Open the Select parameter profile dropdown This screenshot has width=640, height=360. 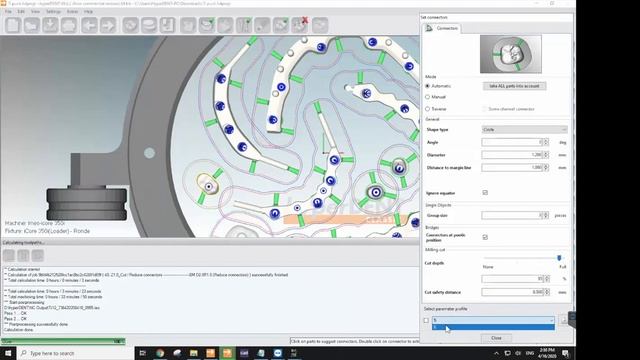coord(493,320)
